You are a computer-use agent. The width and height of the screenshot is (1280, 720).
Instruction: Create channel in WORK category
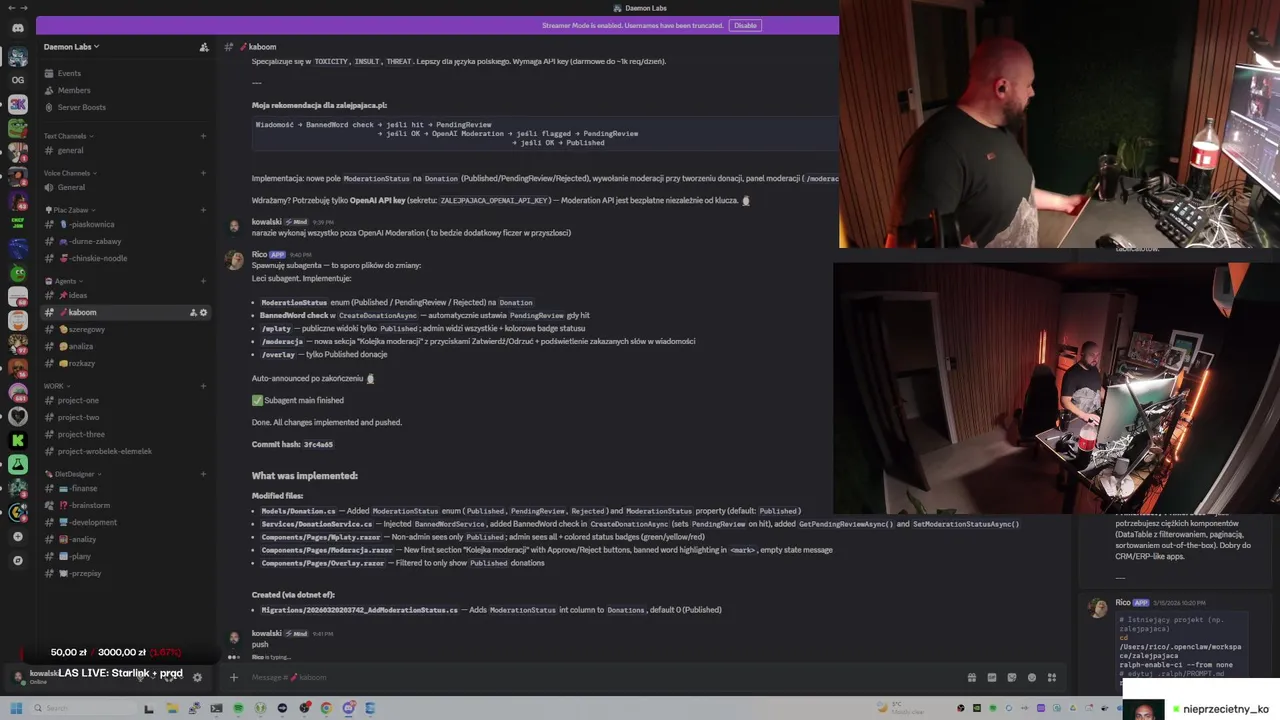point(204,386)
